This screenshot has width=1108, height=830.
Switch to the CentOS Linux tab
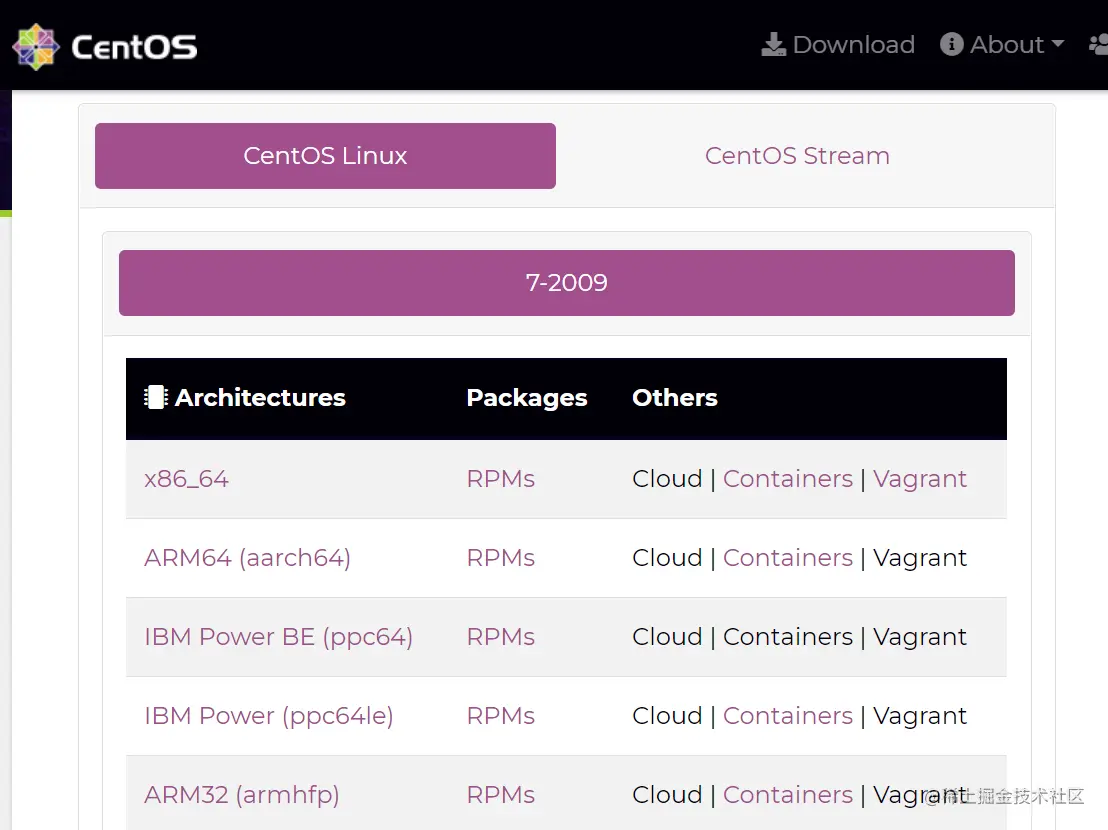click(325, 156)
